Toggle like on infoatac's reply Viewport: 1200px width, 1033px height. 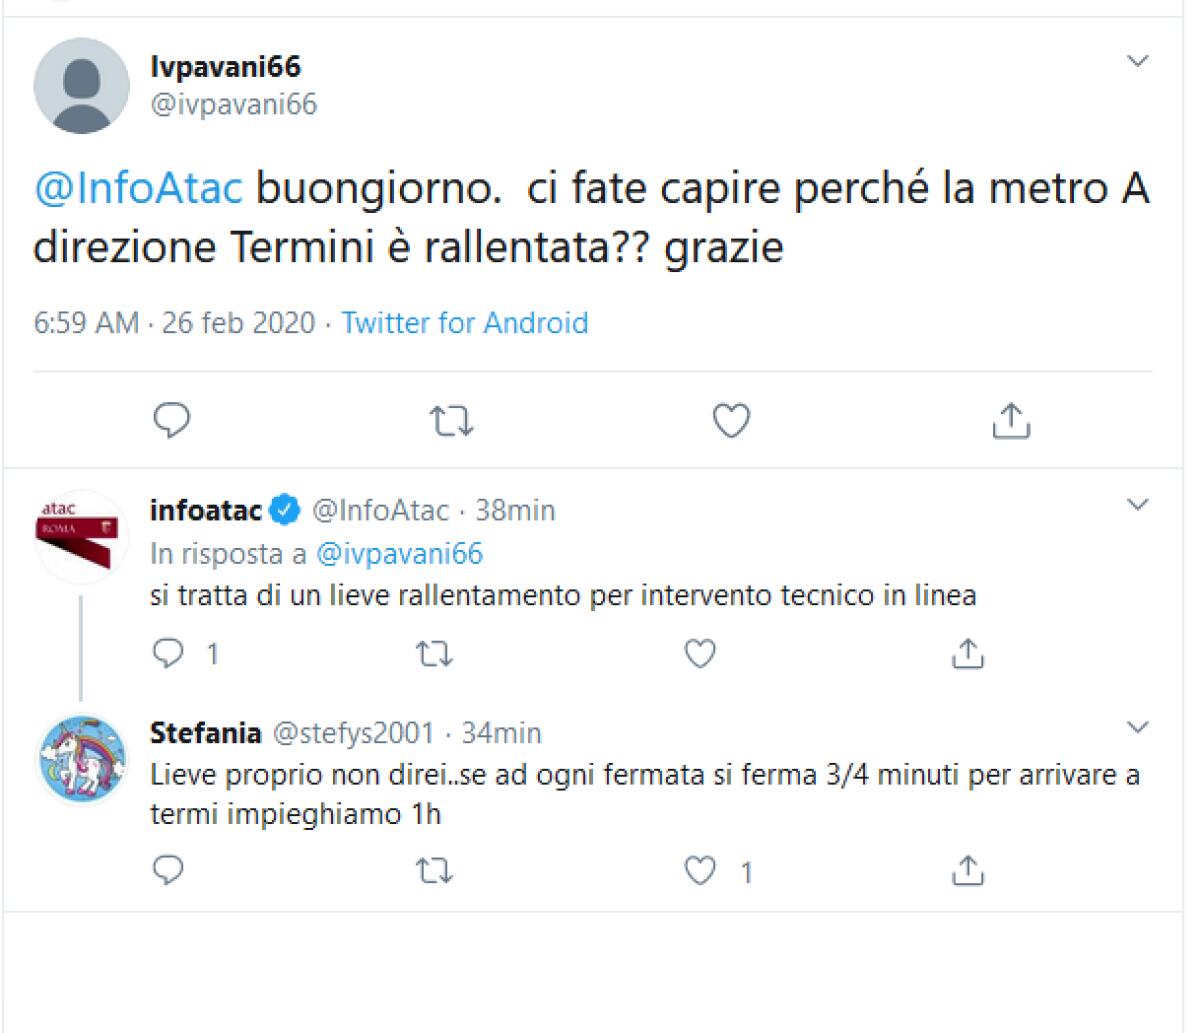699,654
